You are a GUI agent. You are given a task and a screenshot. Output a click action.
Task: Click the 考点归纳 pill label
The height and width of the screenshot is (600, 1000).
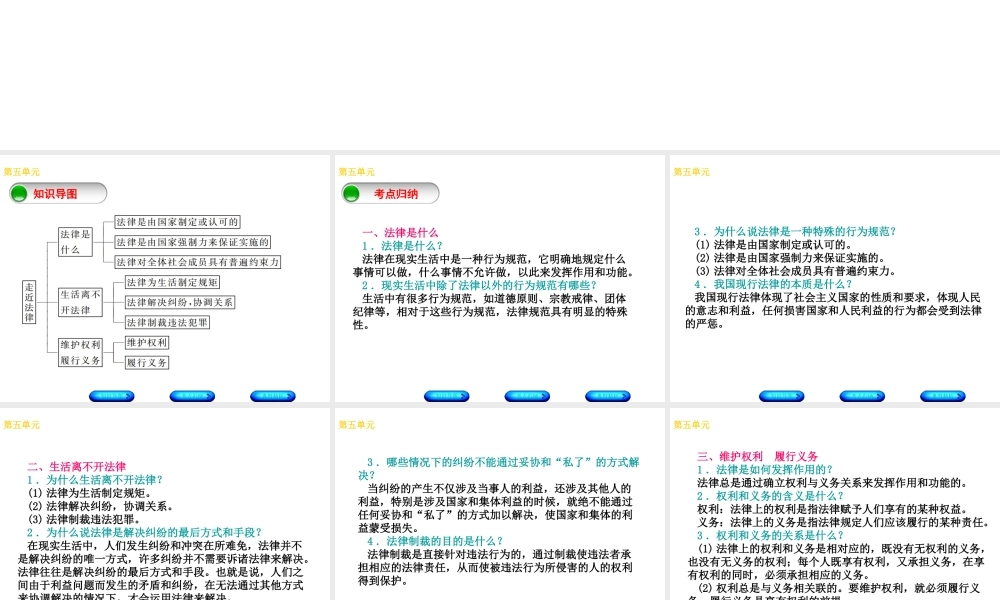point(390,193)
